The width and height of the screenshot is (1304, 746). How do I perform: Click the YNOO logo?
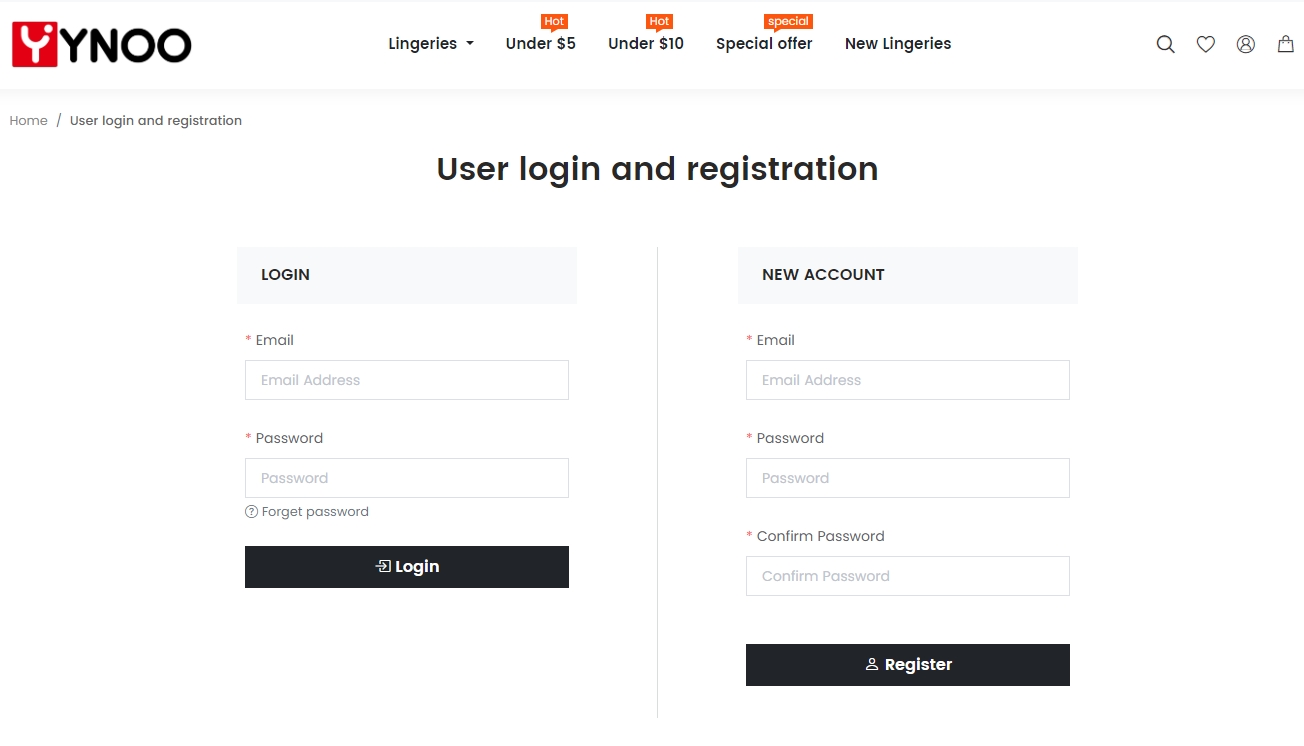pyautogui.click(x=101, y=45)
